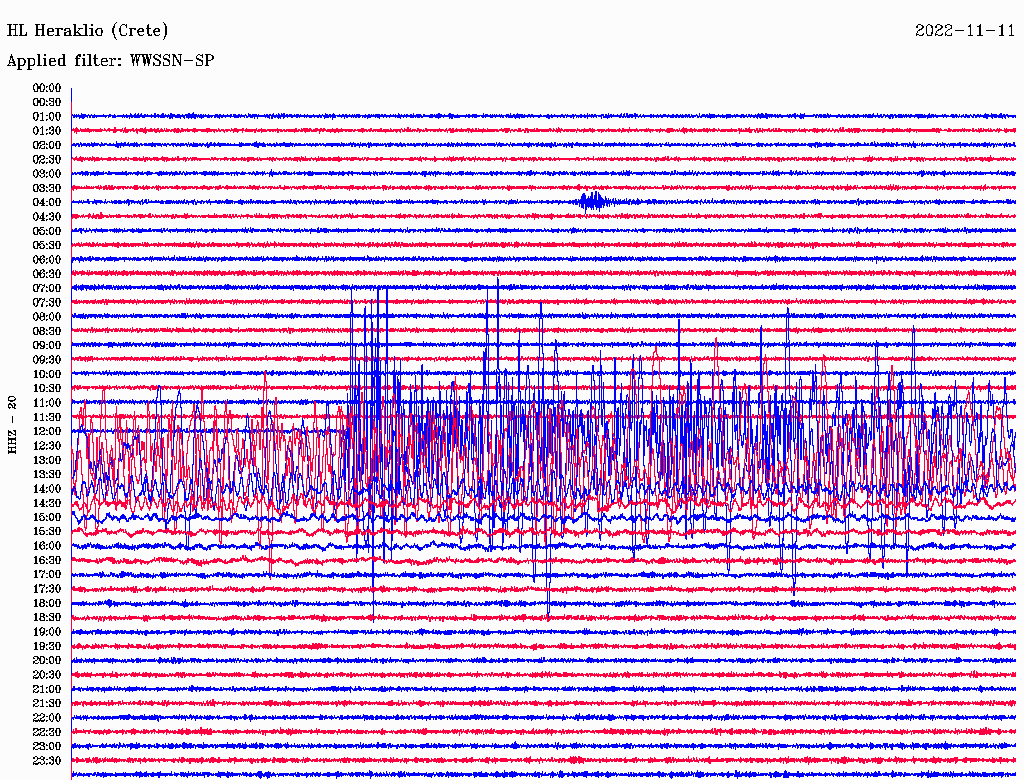Click the 08:30 time label
This screenshot has height=780, width=1024.
pos(47,331)
